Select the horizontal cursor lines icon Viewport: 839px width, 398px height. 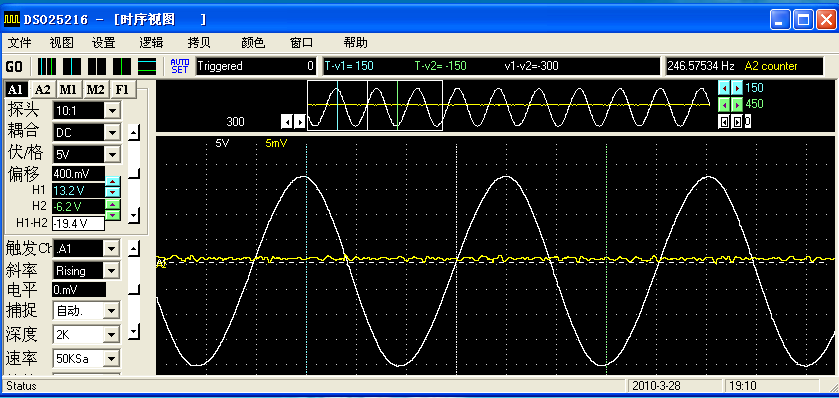click(147, 66)
